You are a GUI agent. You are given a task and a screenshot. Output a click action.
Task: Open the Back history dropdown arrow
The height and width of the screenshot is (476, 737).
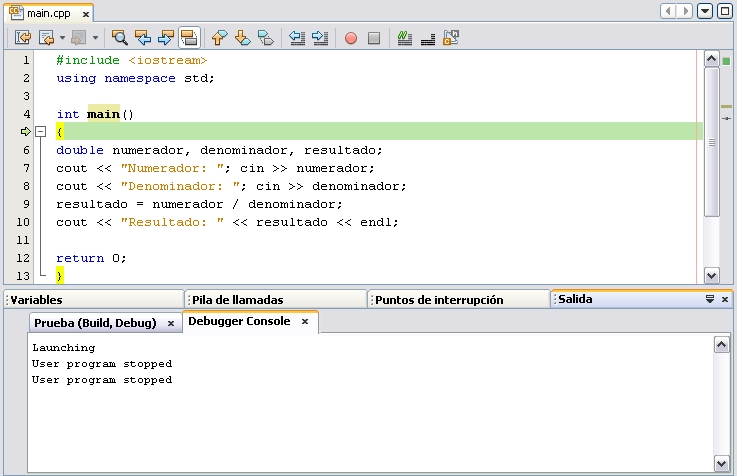click(x=62, y=38)
